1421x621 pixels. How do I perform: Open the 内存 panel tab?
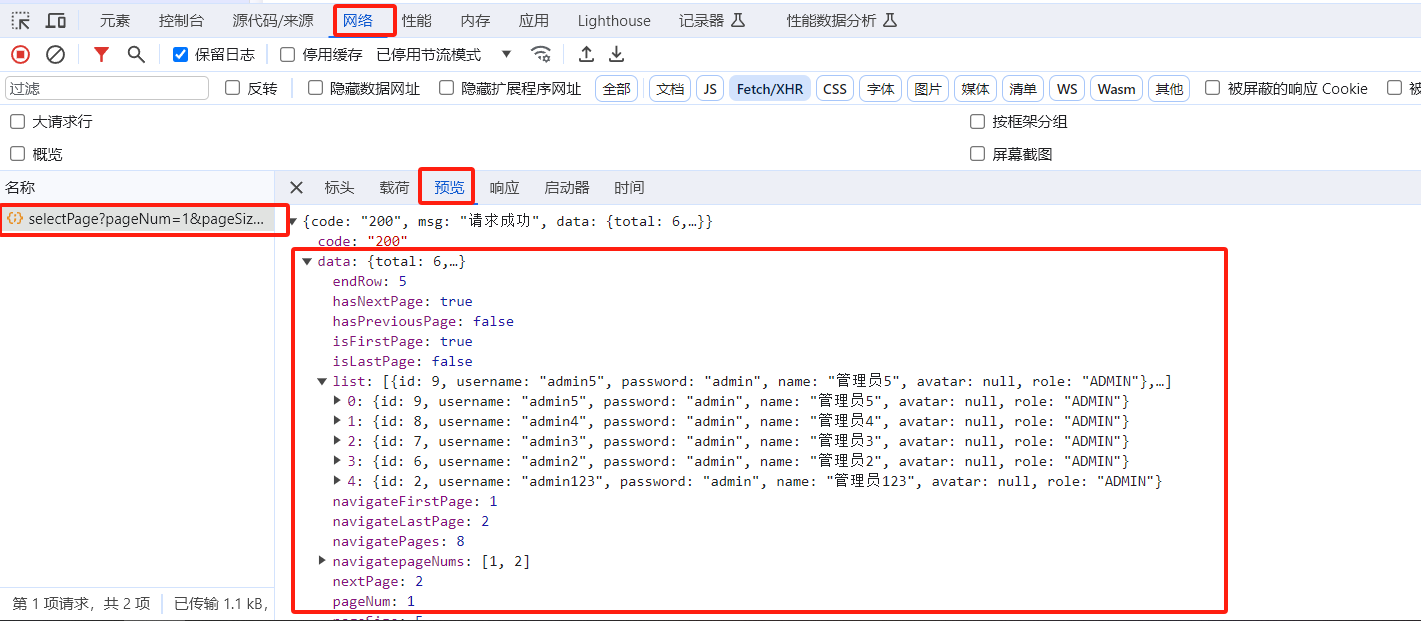click(x=475, y=20)
